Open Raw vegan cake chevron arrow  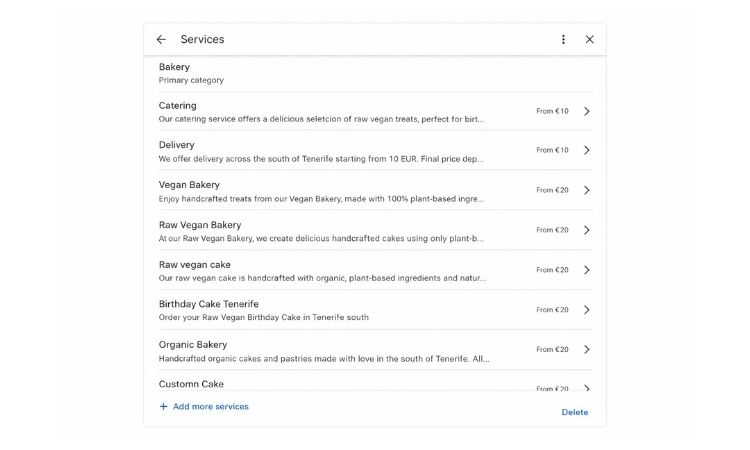[x=587, y=270]
